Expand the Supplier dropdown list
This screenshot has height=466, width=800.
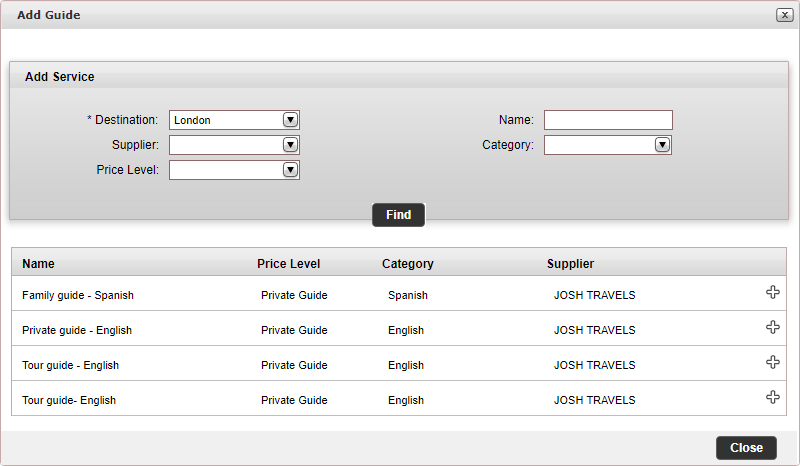[290, 145]
